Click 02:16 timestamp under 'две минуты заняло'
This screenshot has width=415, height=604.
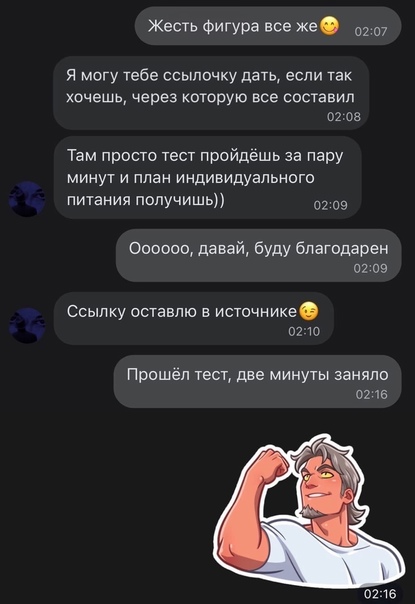pyautogui.click(x=371, y=394)
